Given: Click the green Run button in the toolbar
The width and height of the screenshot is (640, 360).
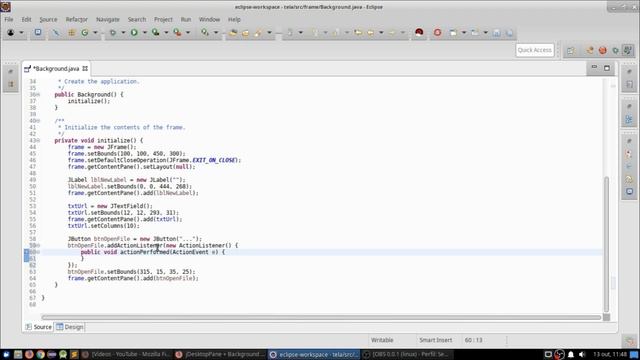Looking at the screenshot, I should (x=134, y=32).
